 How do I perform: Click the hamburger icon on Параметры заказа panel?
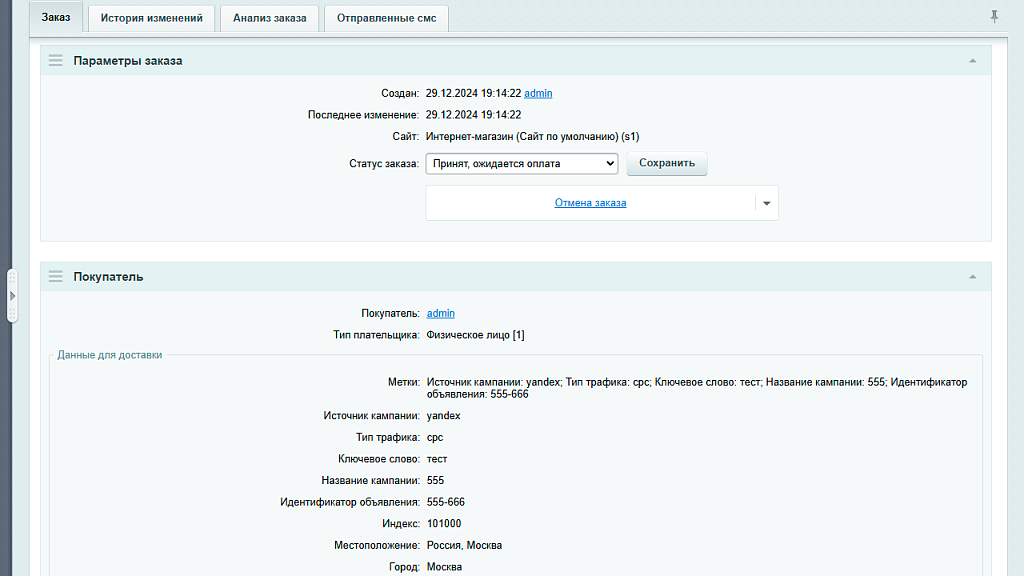[56, 60]
